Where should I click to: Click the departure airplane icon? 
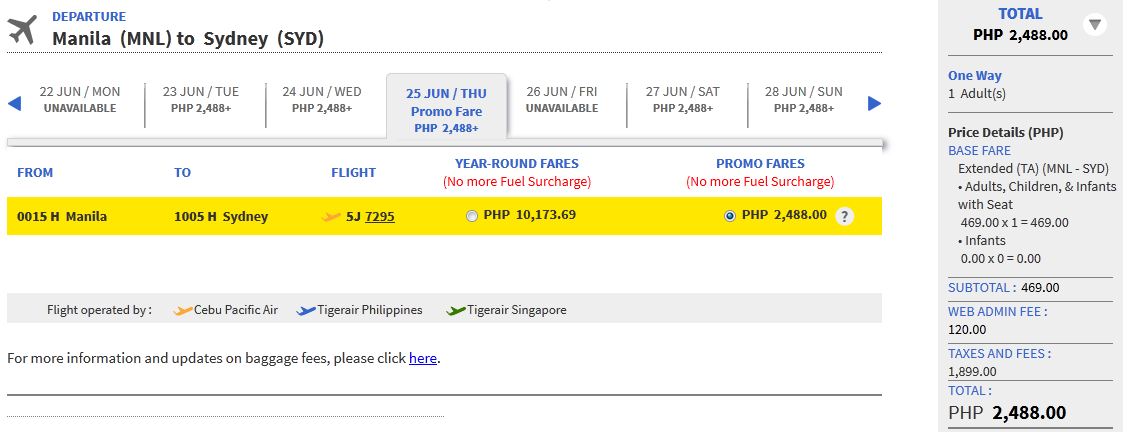pyautogui.click(x=21, y=30)
